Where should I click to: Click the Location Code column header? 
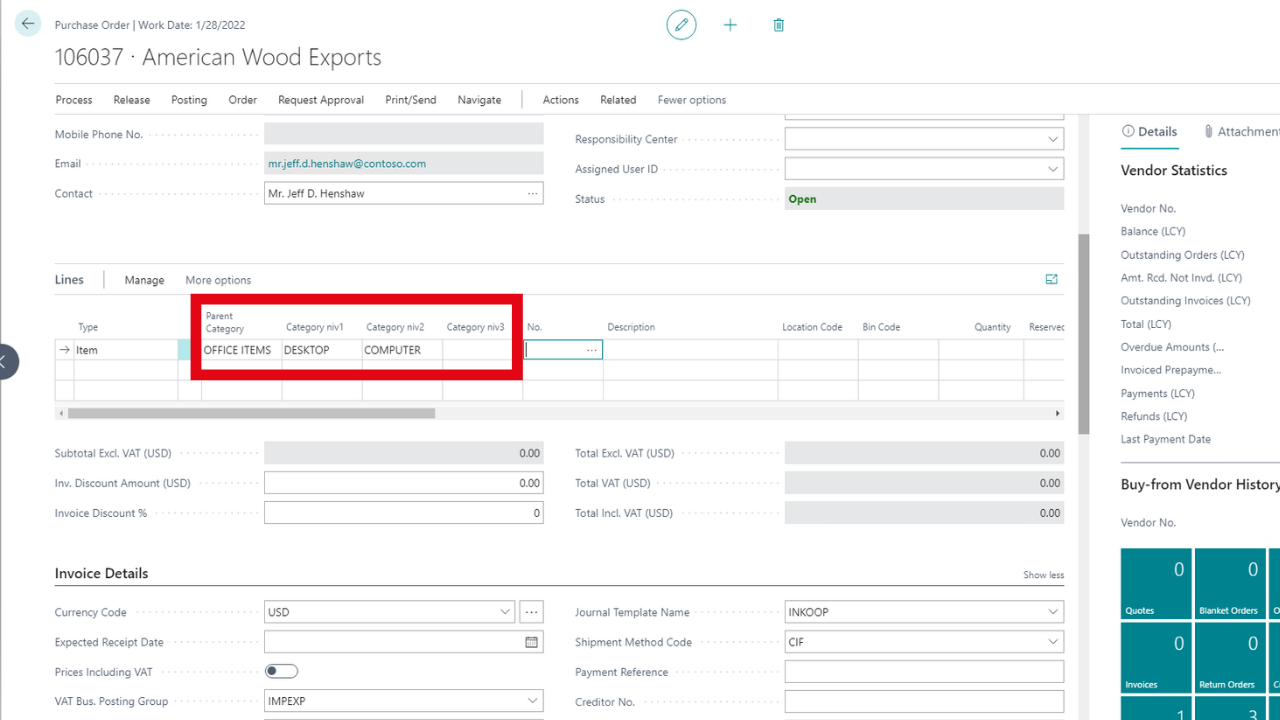tap(812, 327)
